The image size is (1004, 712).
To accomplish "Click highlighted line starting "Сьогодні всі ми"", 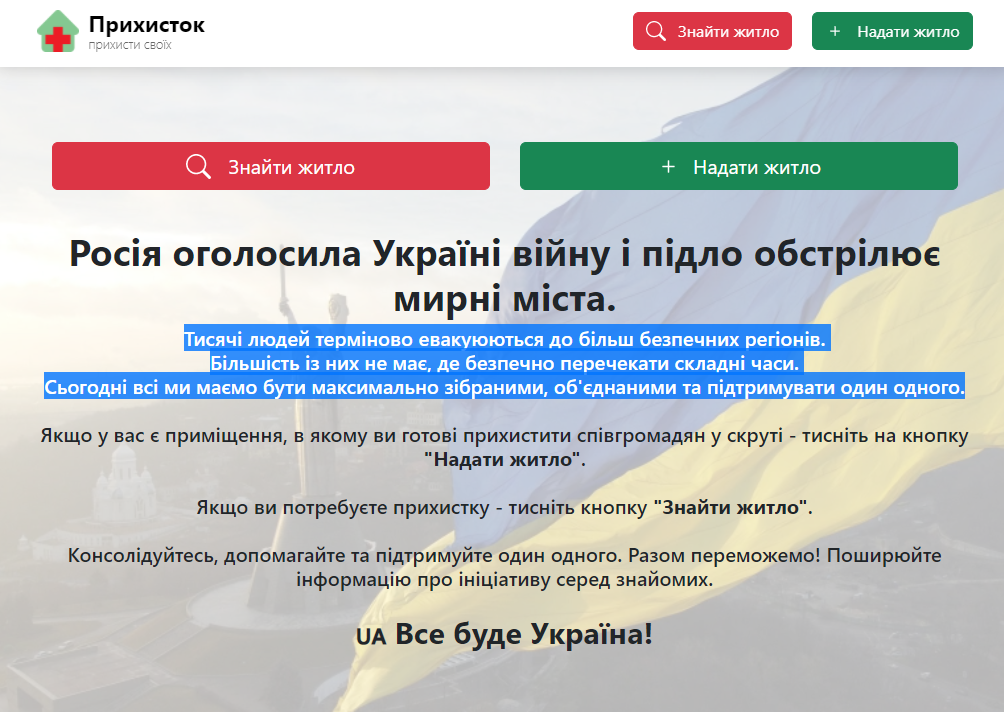I will (504, 387).
